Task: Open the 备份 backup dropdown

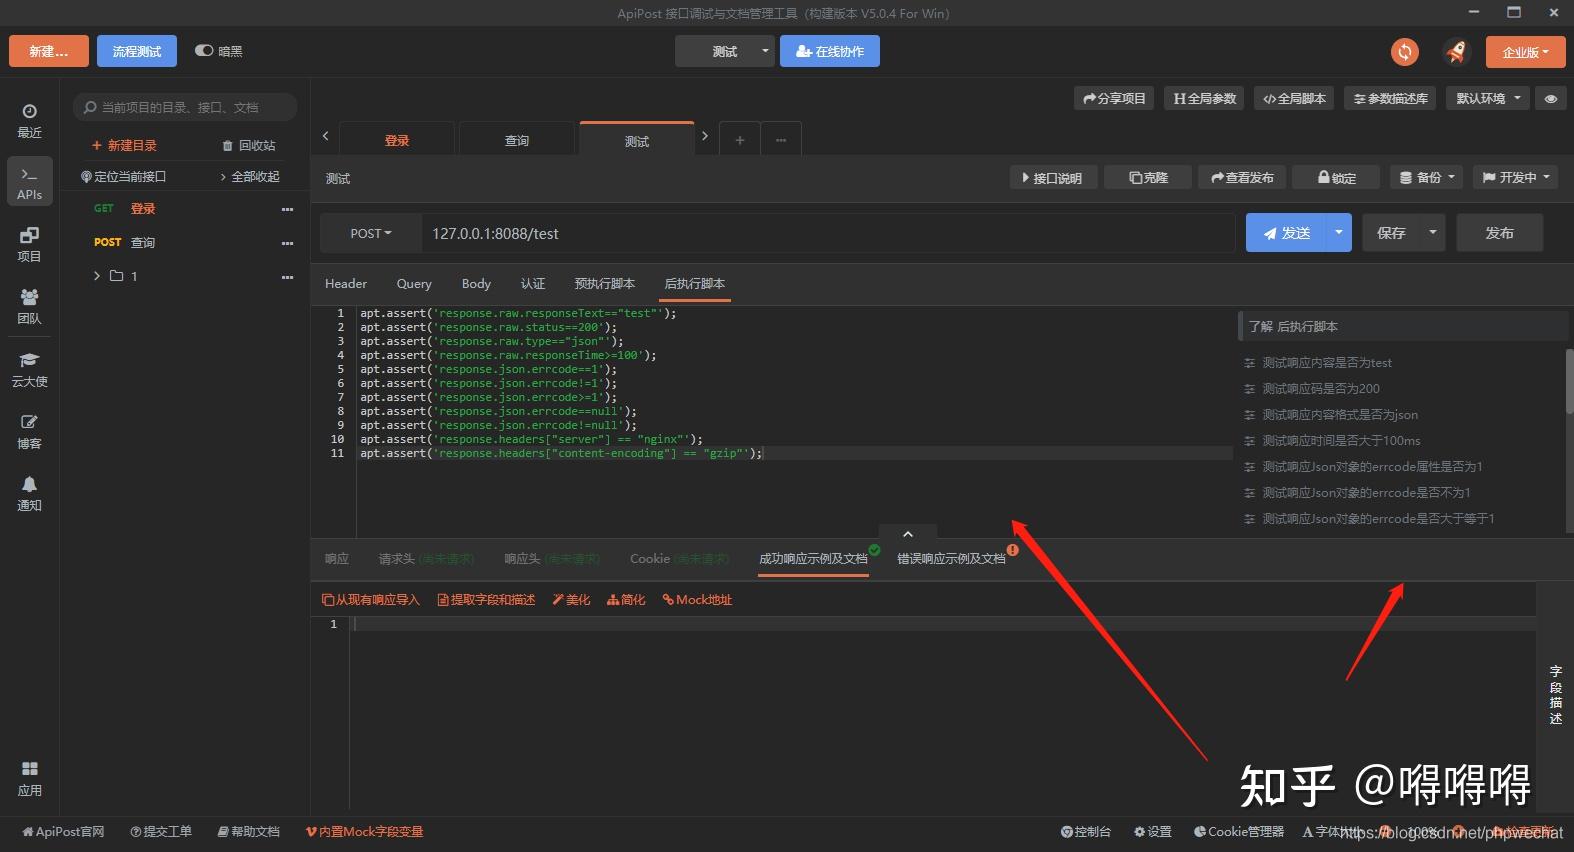Action: [x=1427, y=177]
